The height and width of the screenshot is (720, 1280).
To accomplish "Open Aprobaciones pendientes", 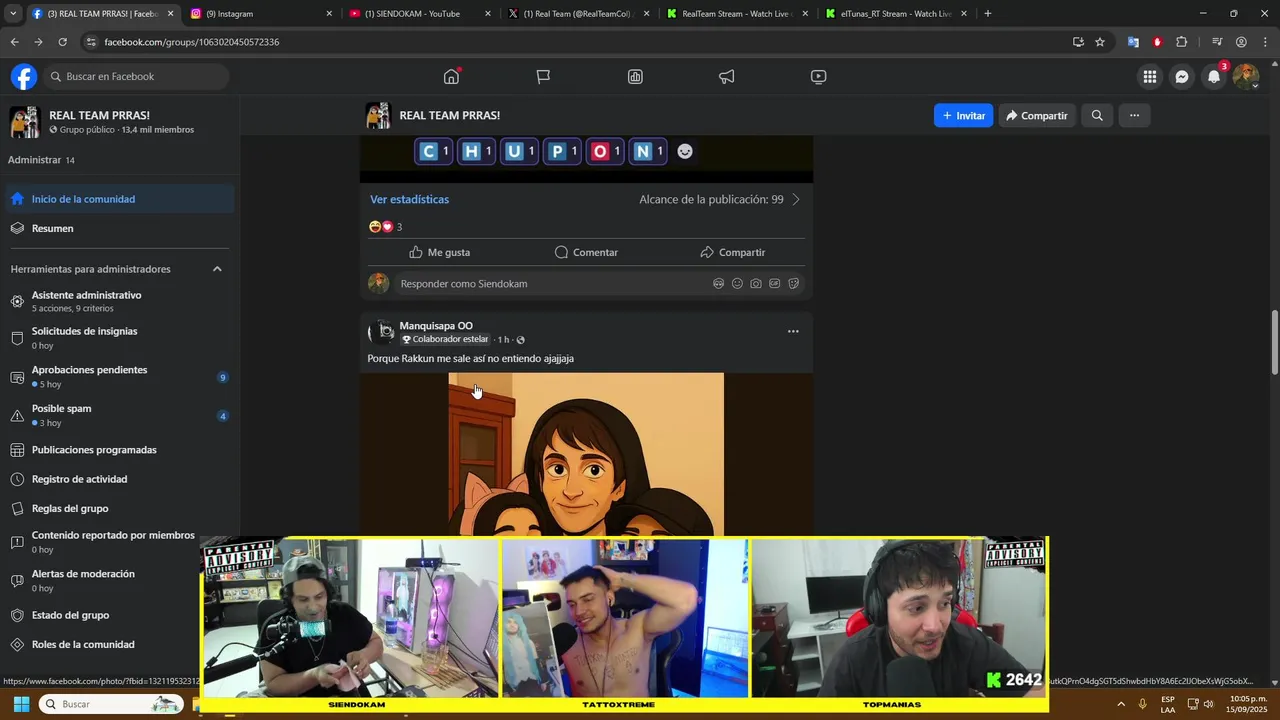I will pos(119,376).
